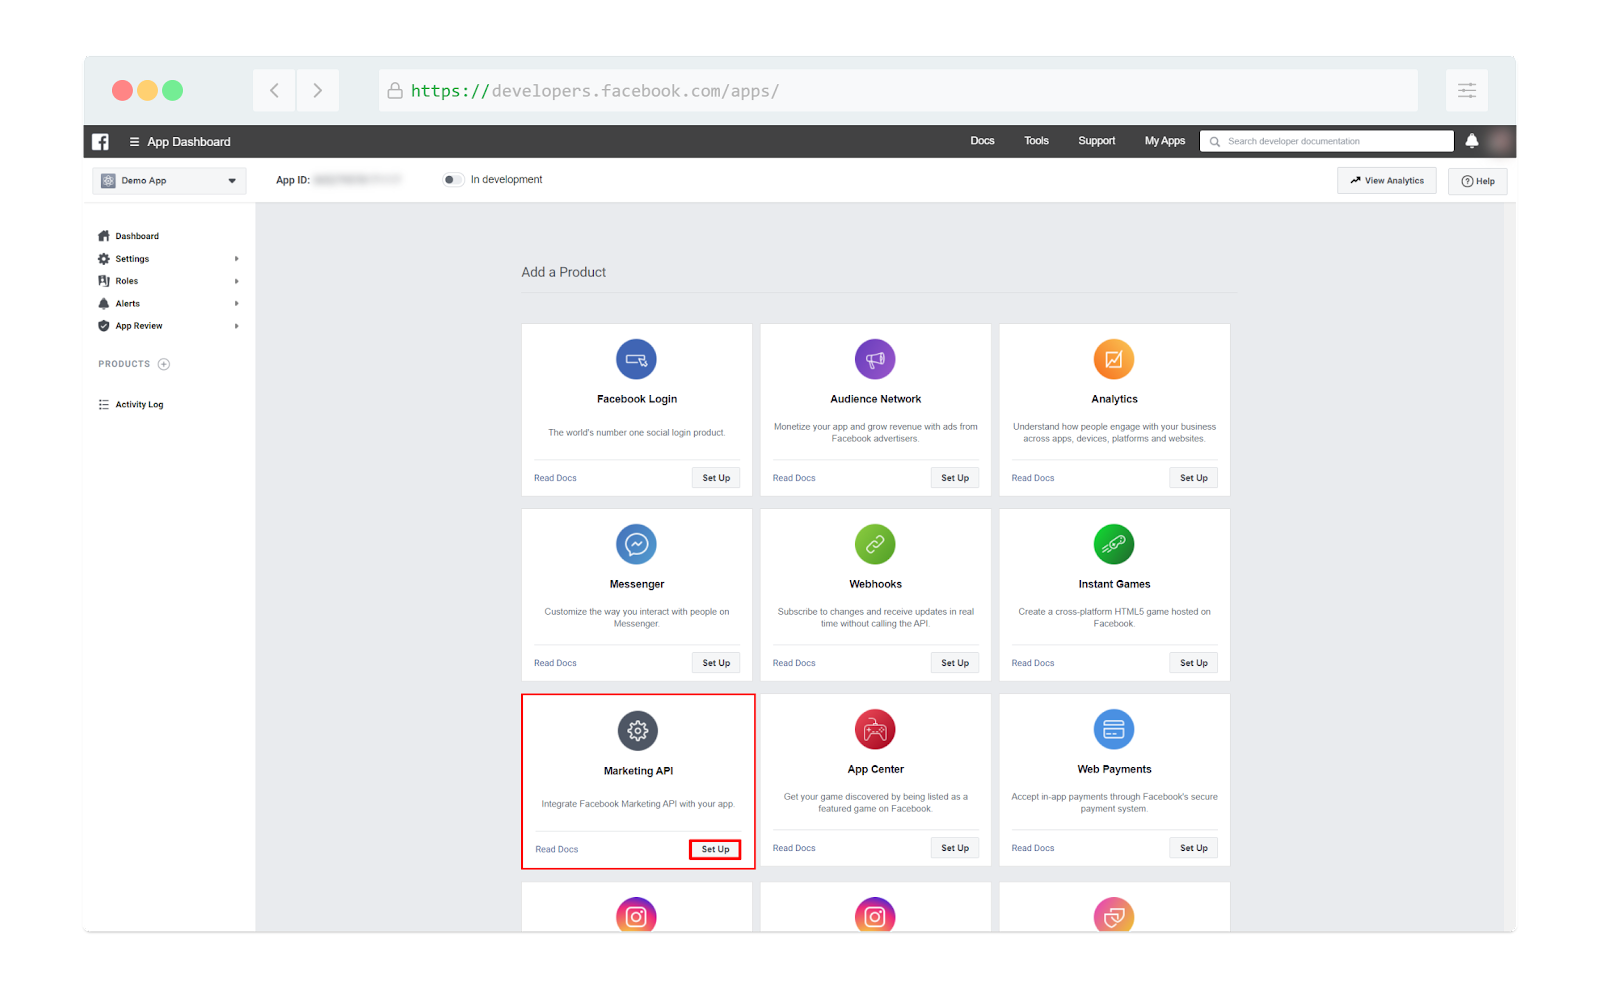Click the second Instagram icon at bottom
This screenshot has height=986, width=1600.
[x=875, y=915]
